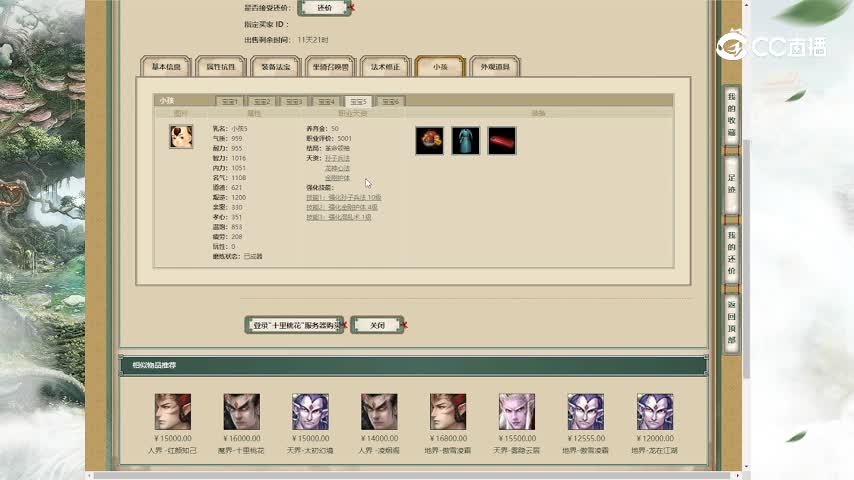Open the ¥12000.00 地界-龙在江湖 character thumbnail

(x=655, y=412)
